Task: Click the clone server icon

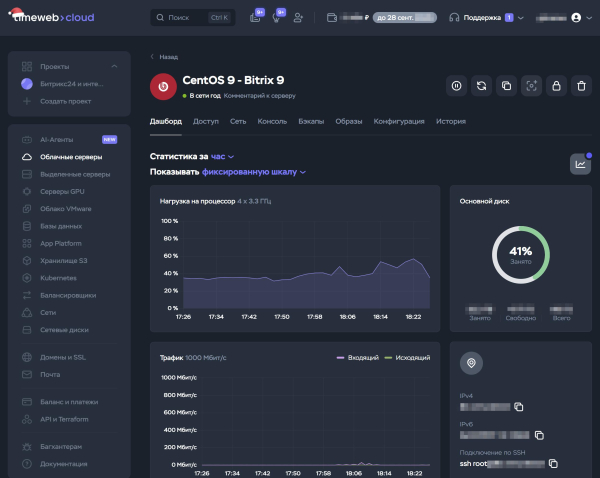Action: pos(506,87)
